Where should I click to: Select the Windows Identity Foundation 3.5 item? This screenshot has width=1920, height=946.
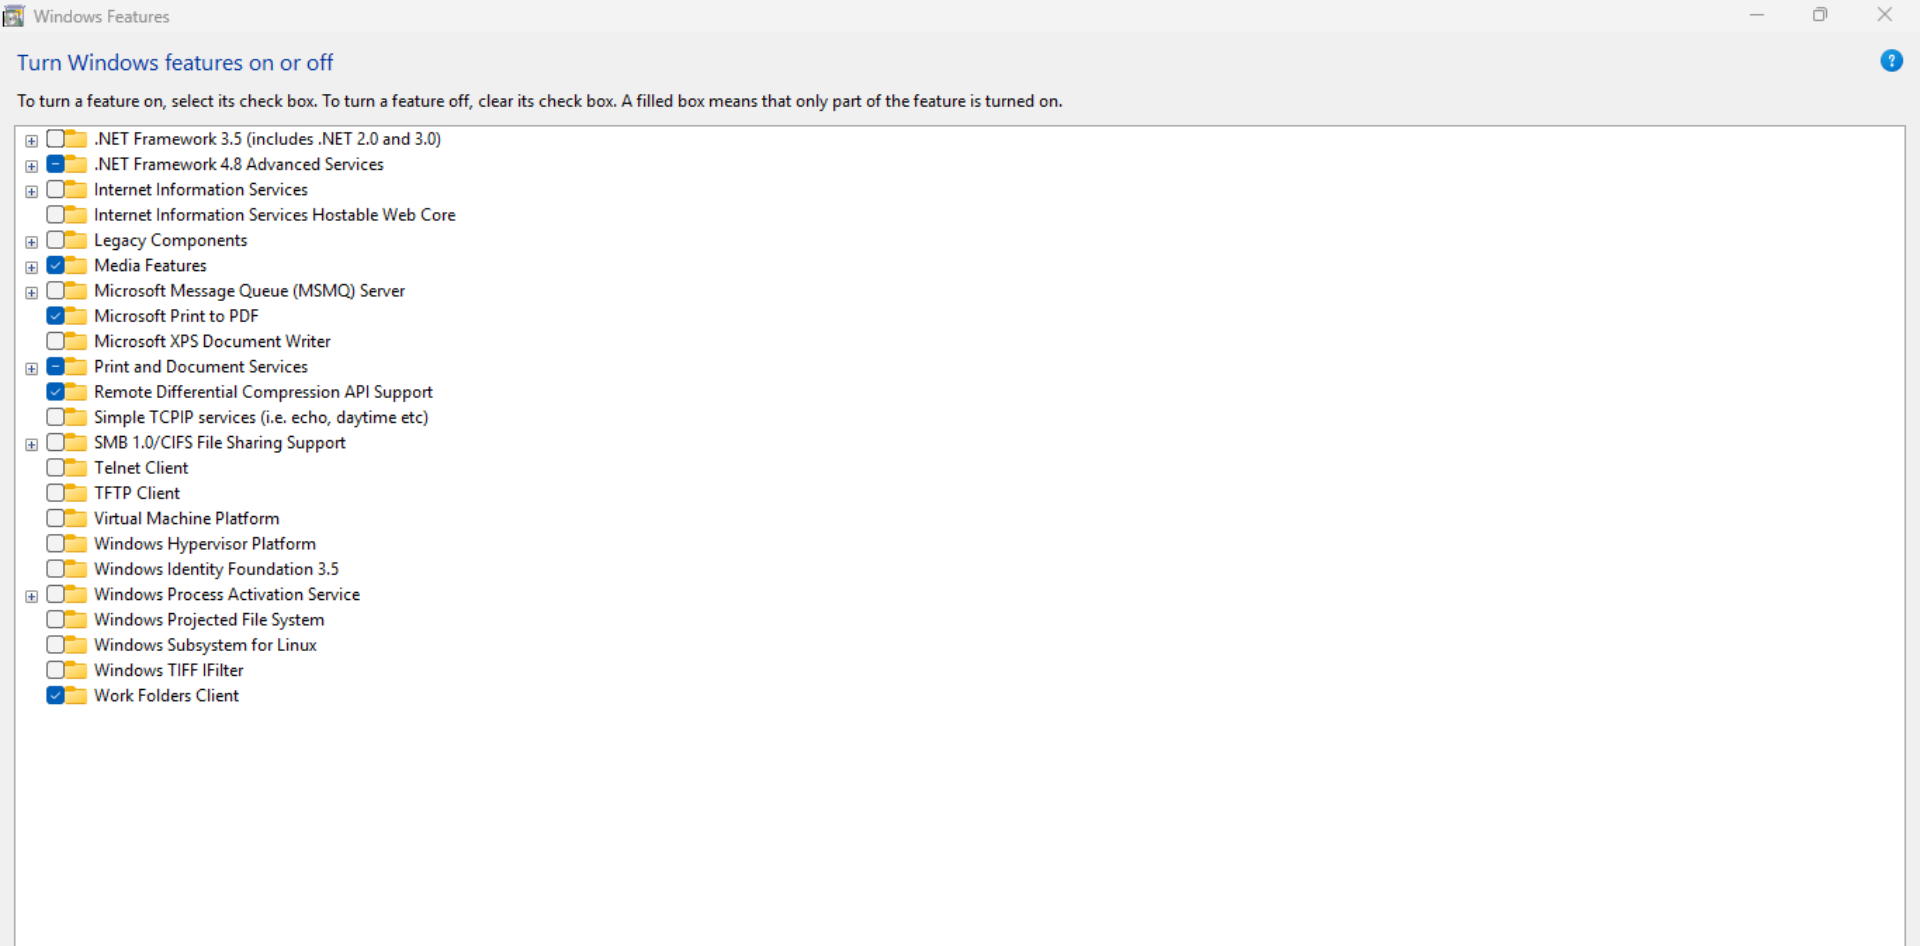point(216,569)
